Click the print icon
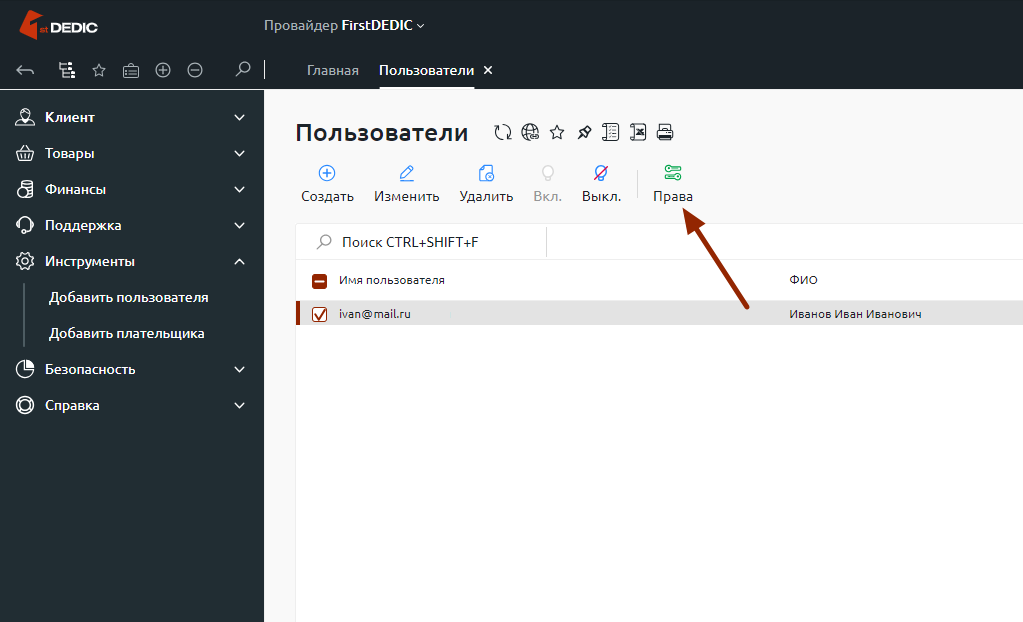This screenshot has width=1023, height=622. pos(665,132)
